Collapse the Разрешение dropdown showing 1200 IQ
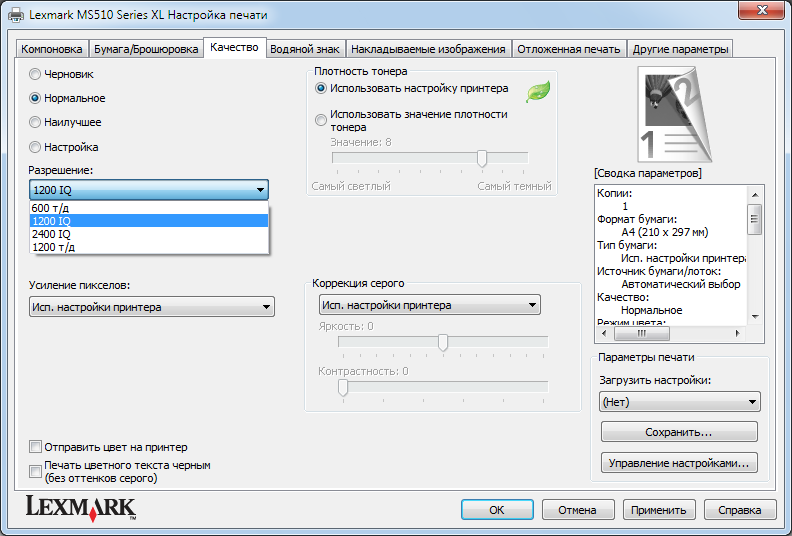792x536 pixels. point(149,190)
